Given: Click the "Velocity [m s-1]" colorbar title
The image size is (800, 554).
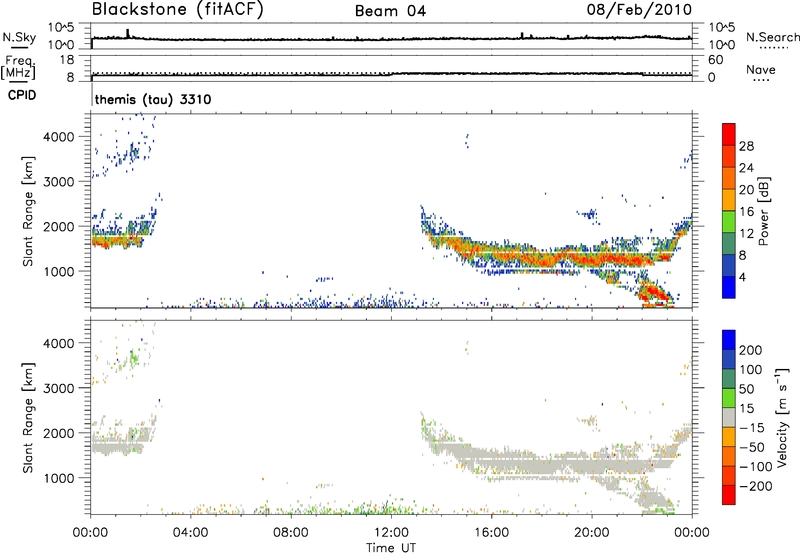Looking at the screenshot, I should [782, 417].
